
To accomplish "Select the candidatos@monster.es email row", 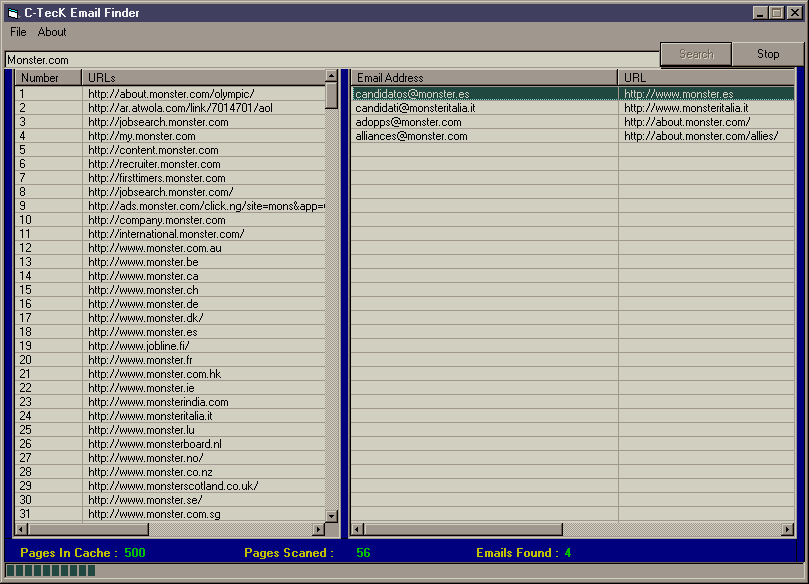I will pyautogui.click(x=484, y=94).
